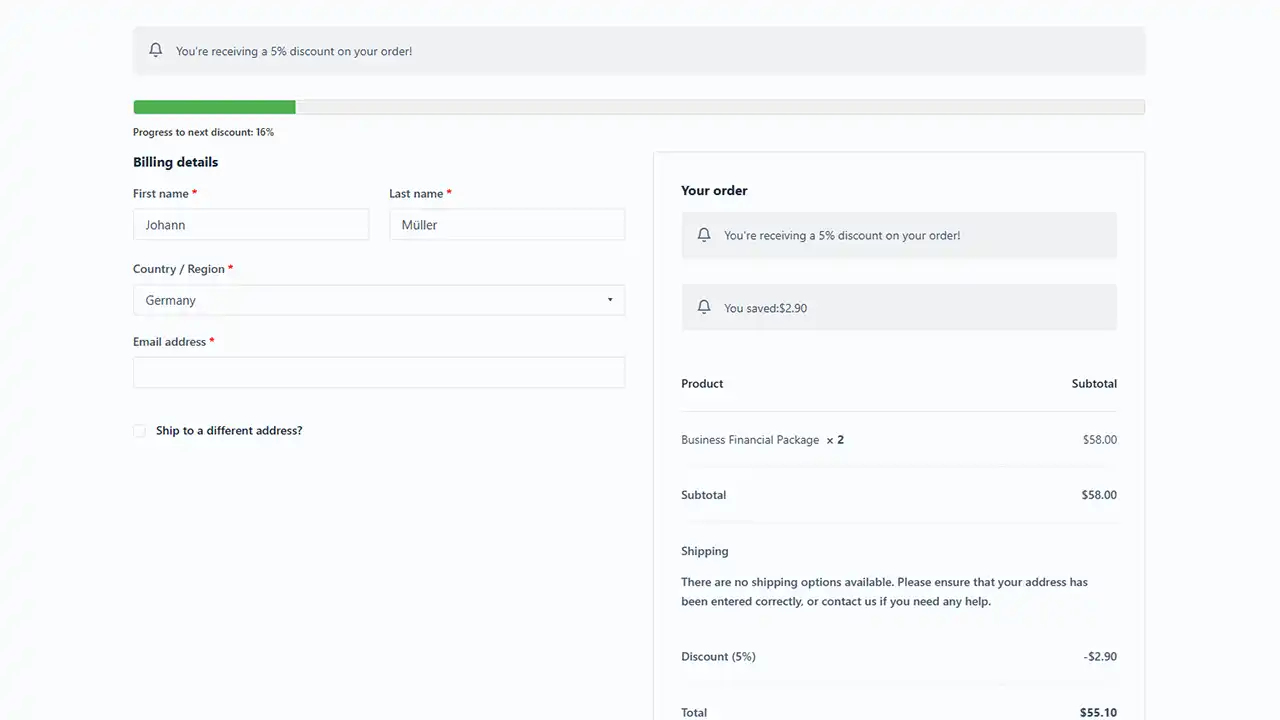Select the Business Financial Package product name

750,440
